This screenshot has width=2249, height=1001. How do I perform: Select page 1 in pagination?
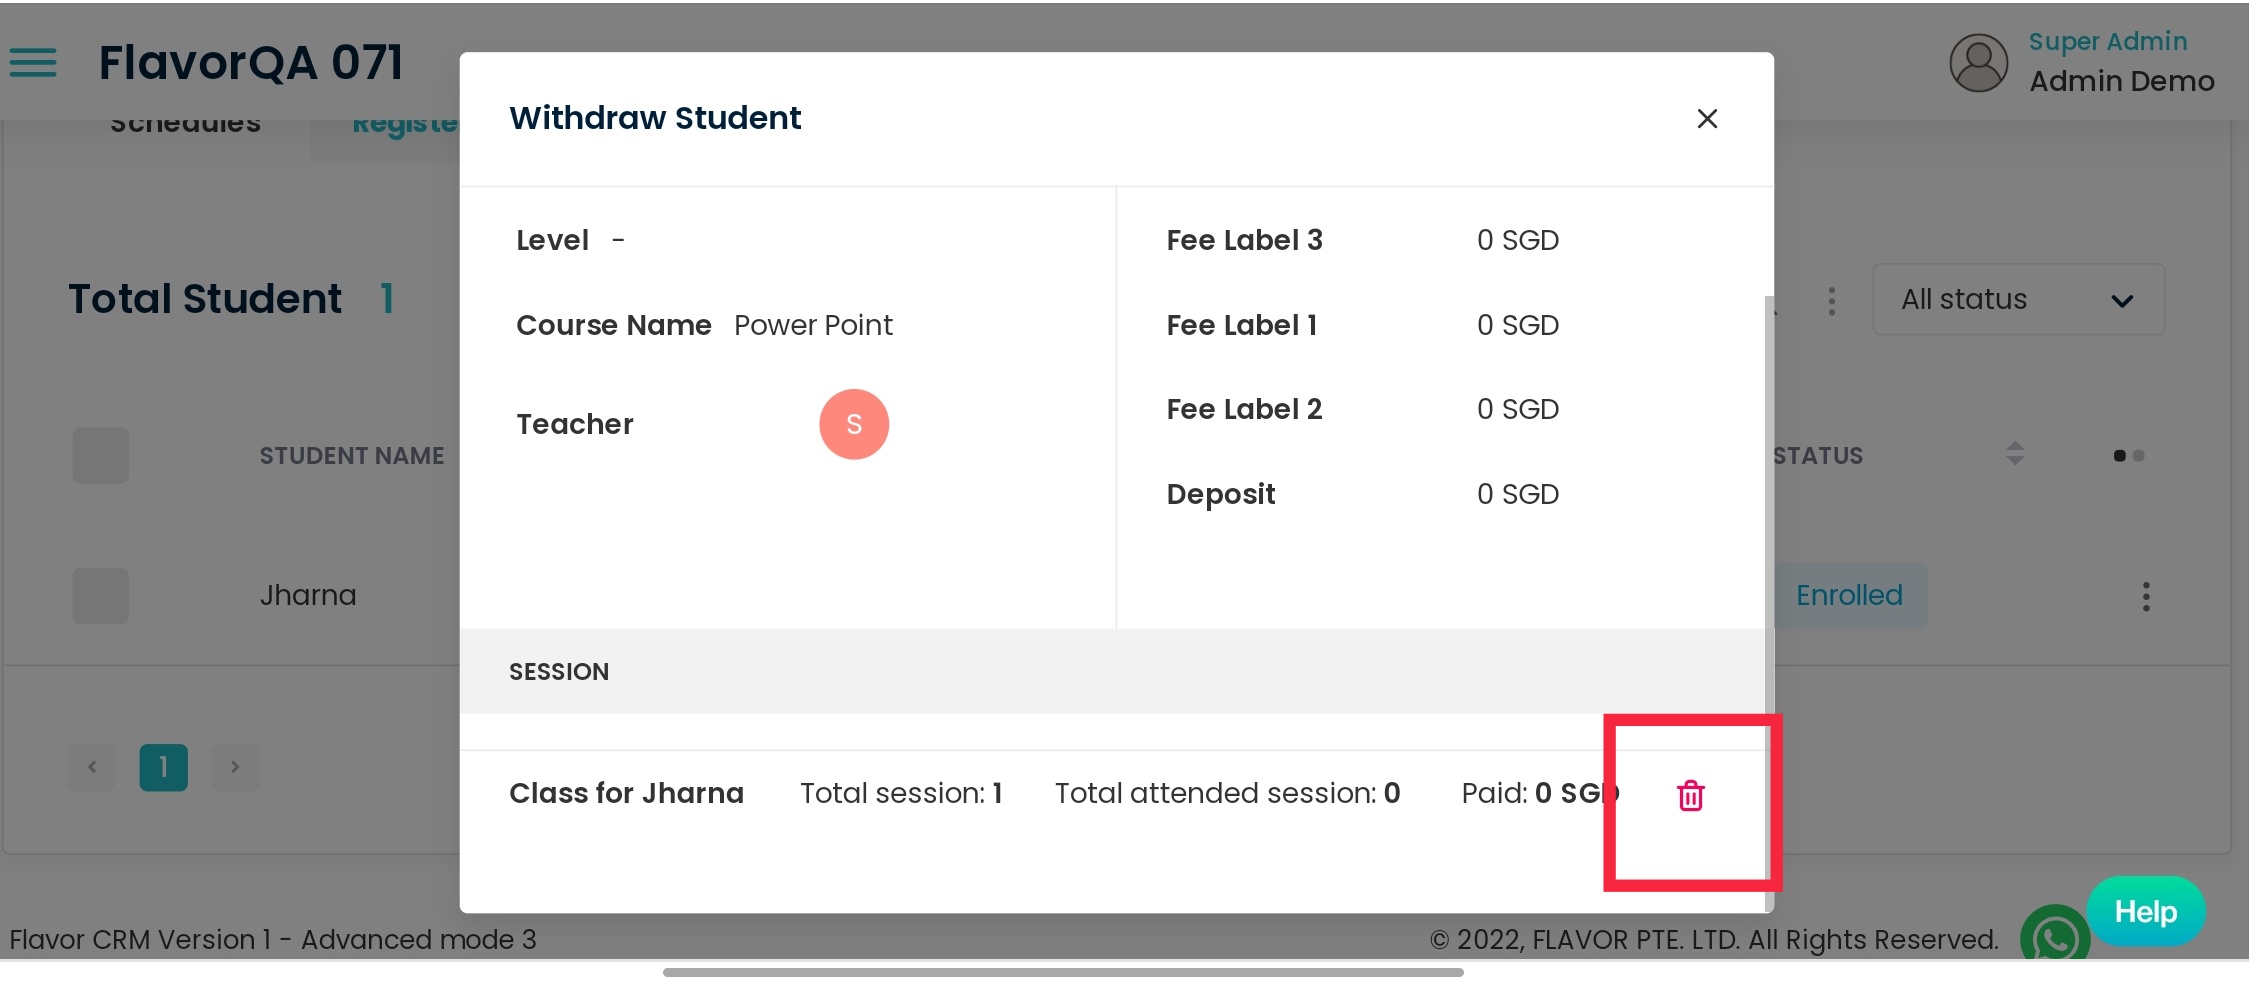point(163,767)
